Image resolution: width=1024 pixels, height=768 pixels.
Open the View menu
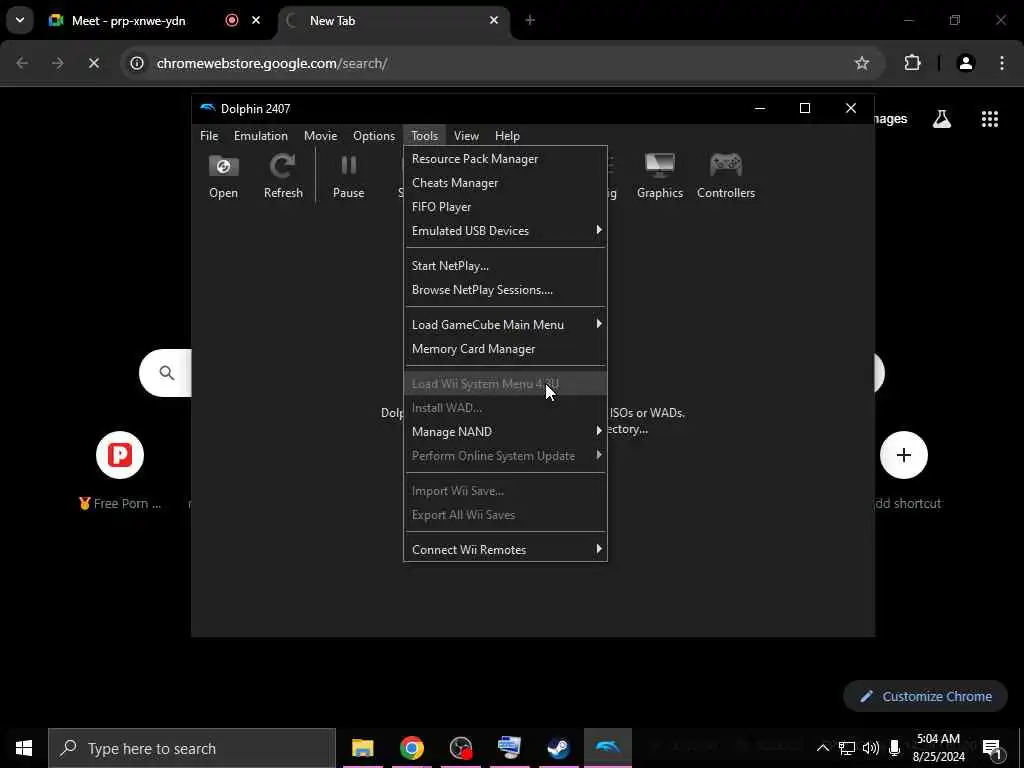(466, 136)
